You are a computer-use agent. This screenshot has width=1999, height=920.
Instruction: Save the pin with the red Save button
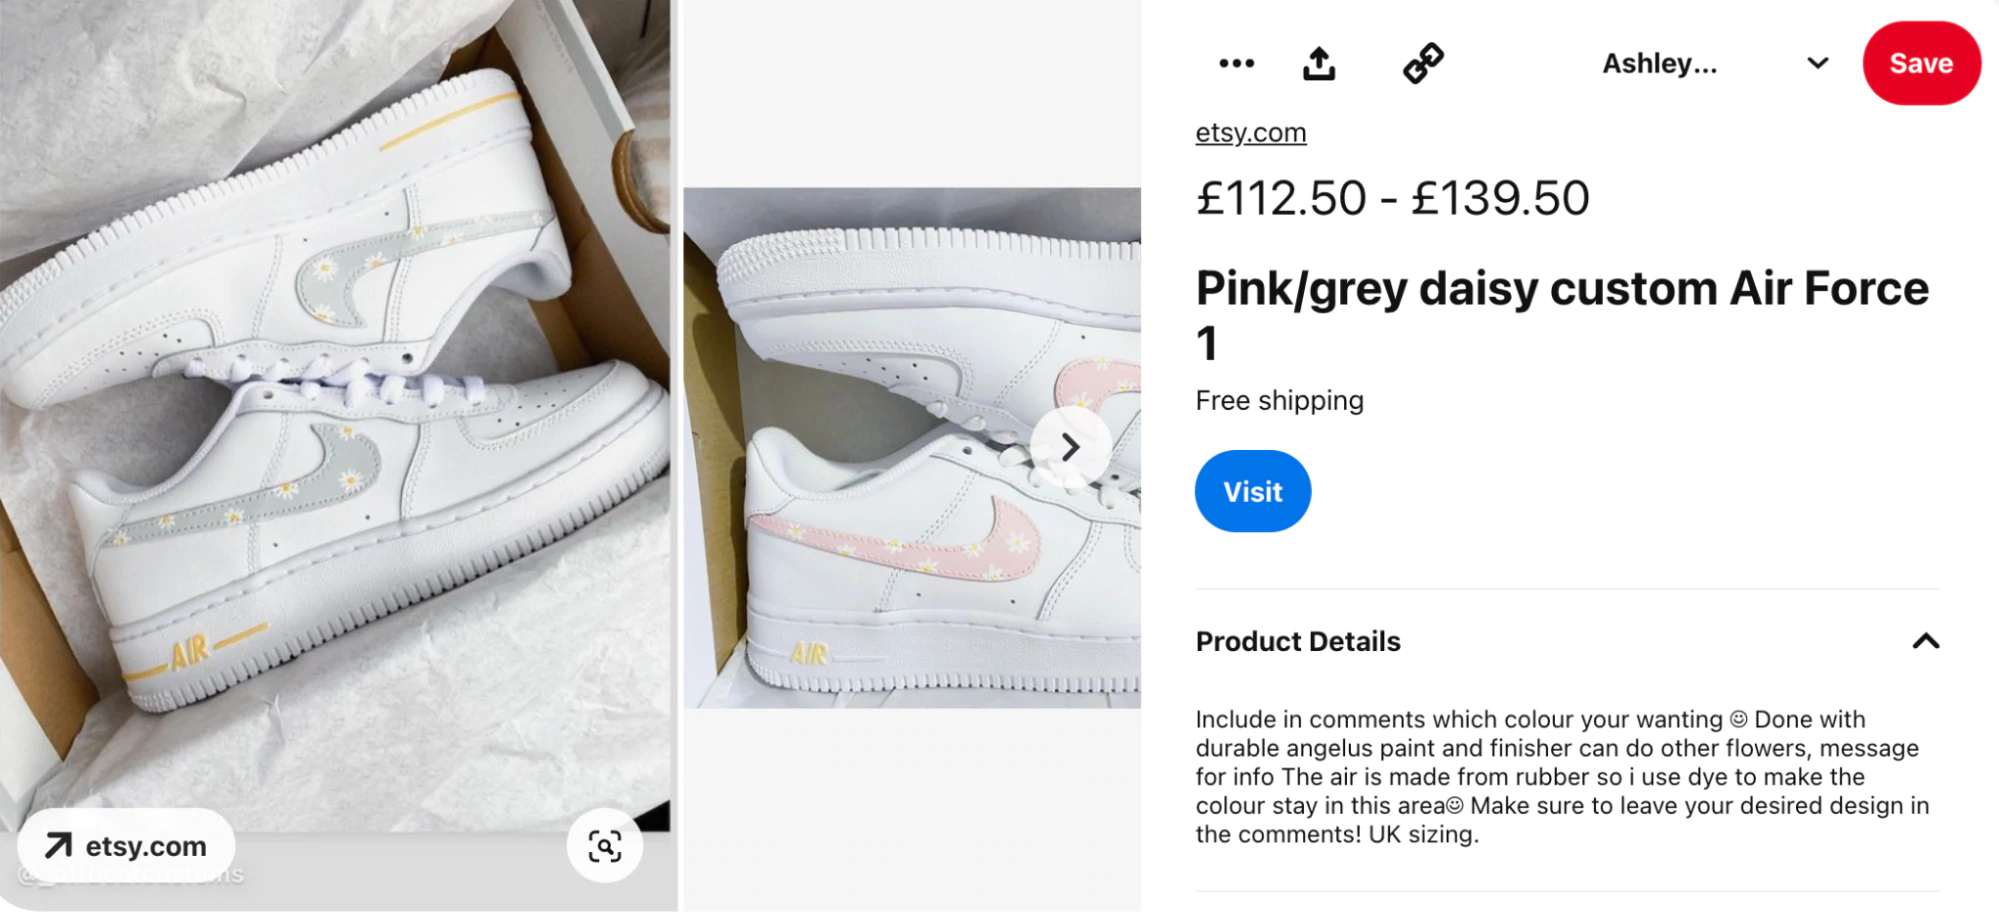(x=1920, y=63)
